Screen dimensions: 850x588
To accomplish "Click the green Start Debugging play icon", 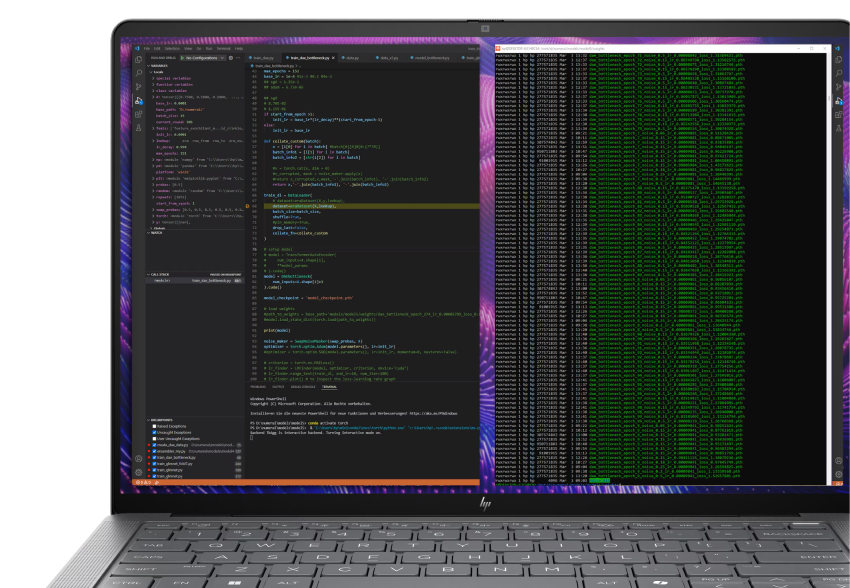I will point(180,59).
